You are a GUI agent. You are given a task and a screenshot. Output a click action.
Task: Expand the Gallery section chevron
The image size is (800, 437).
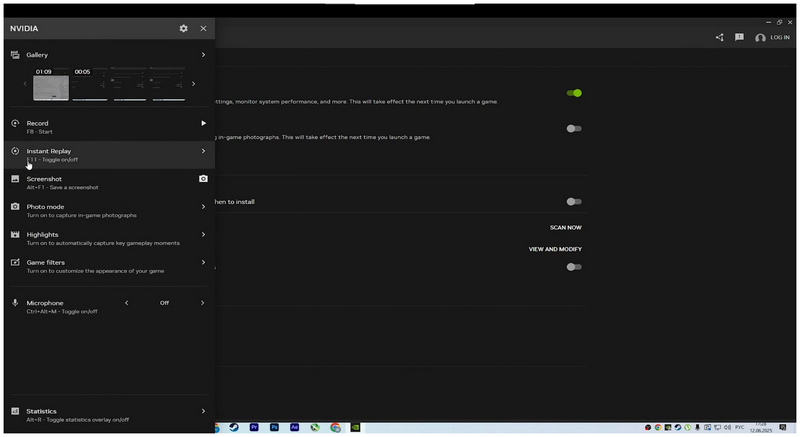(x=203, y=55)
